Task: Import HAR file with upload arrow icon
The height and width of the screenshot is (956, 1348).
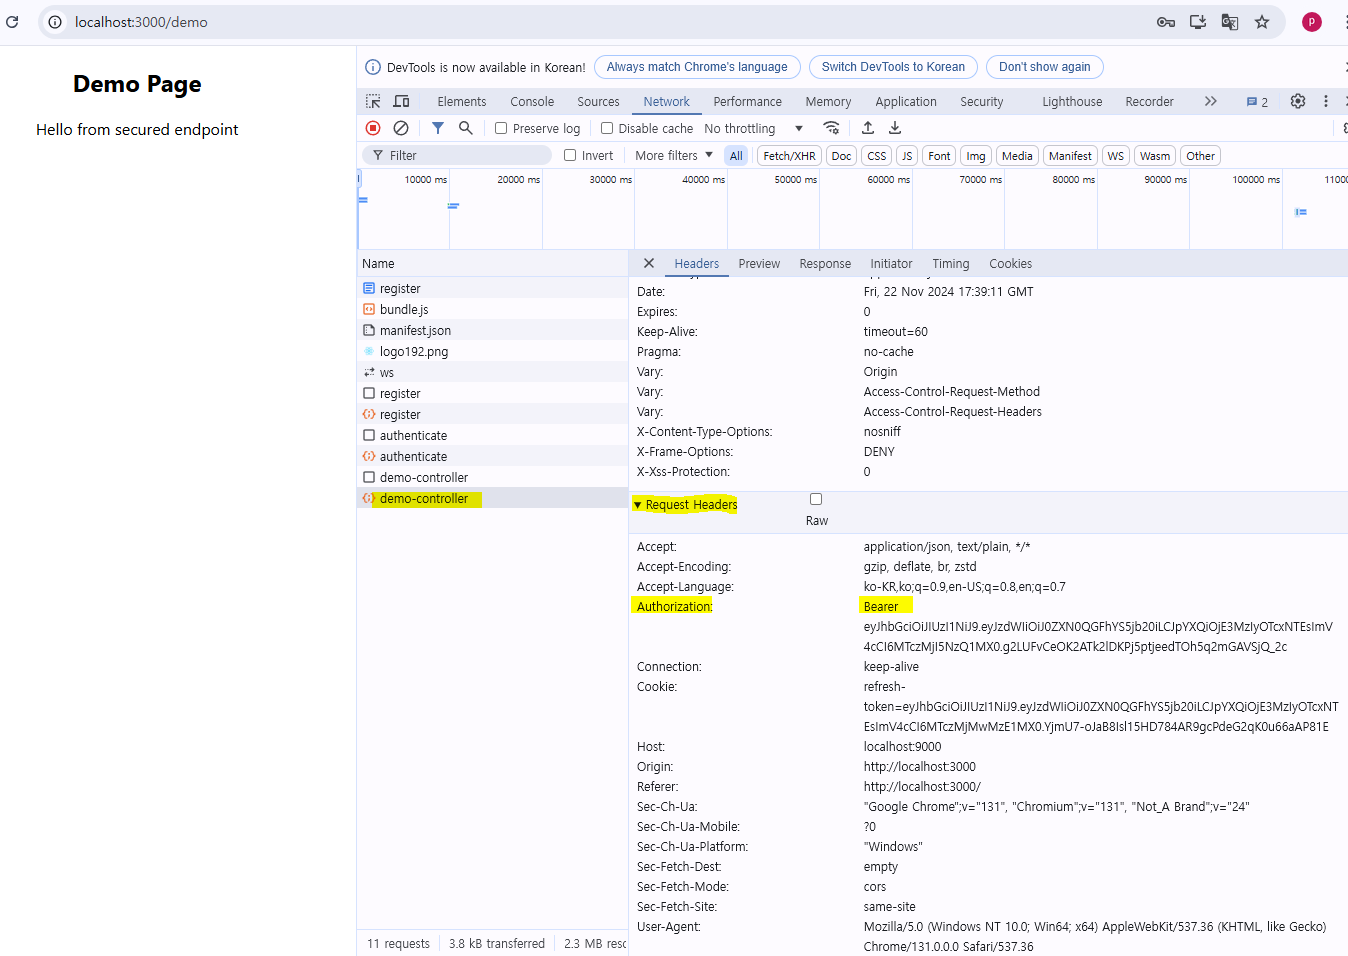Action: pos(868,128)
